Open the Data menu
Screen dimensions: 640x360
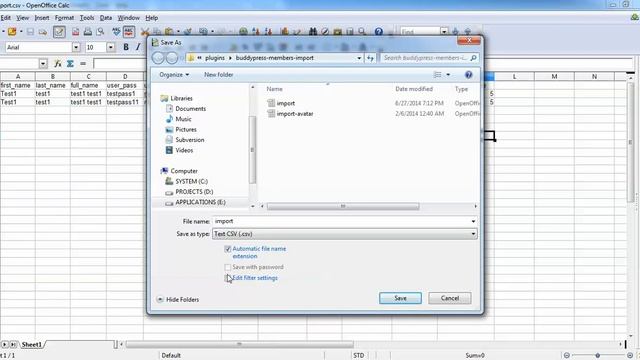(106, 18)
